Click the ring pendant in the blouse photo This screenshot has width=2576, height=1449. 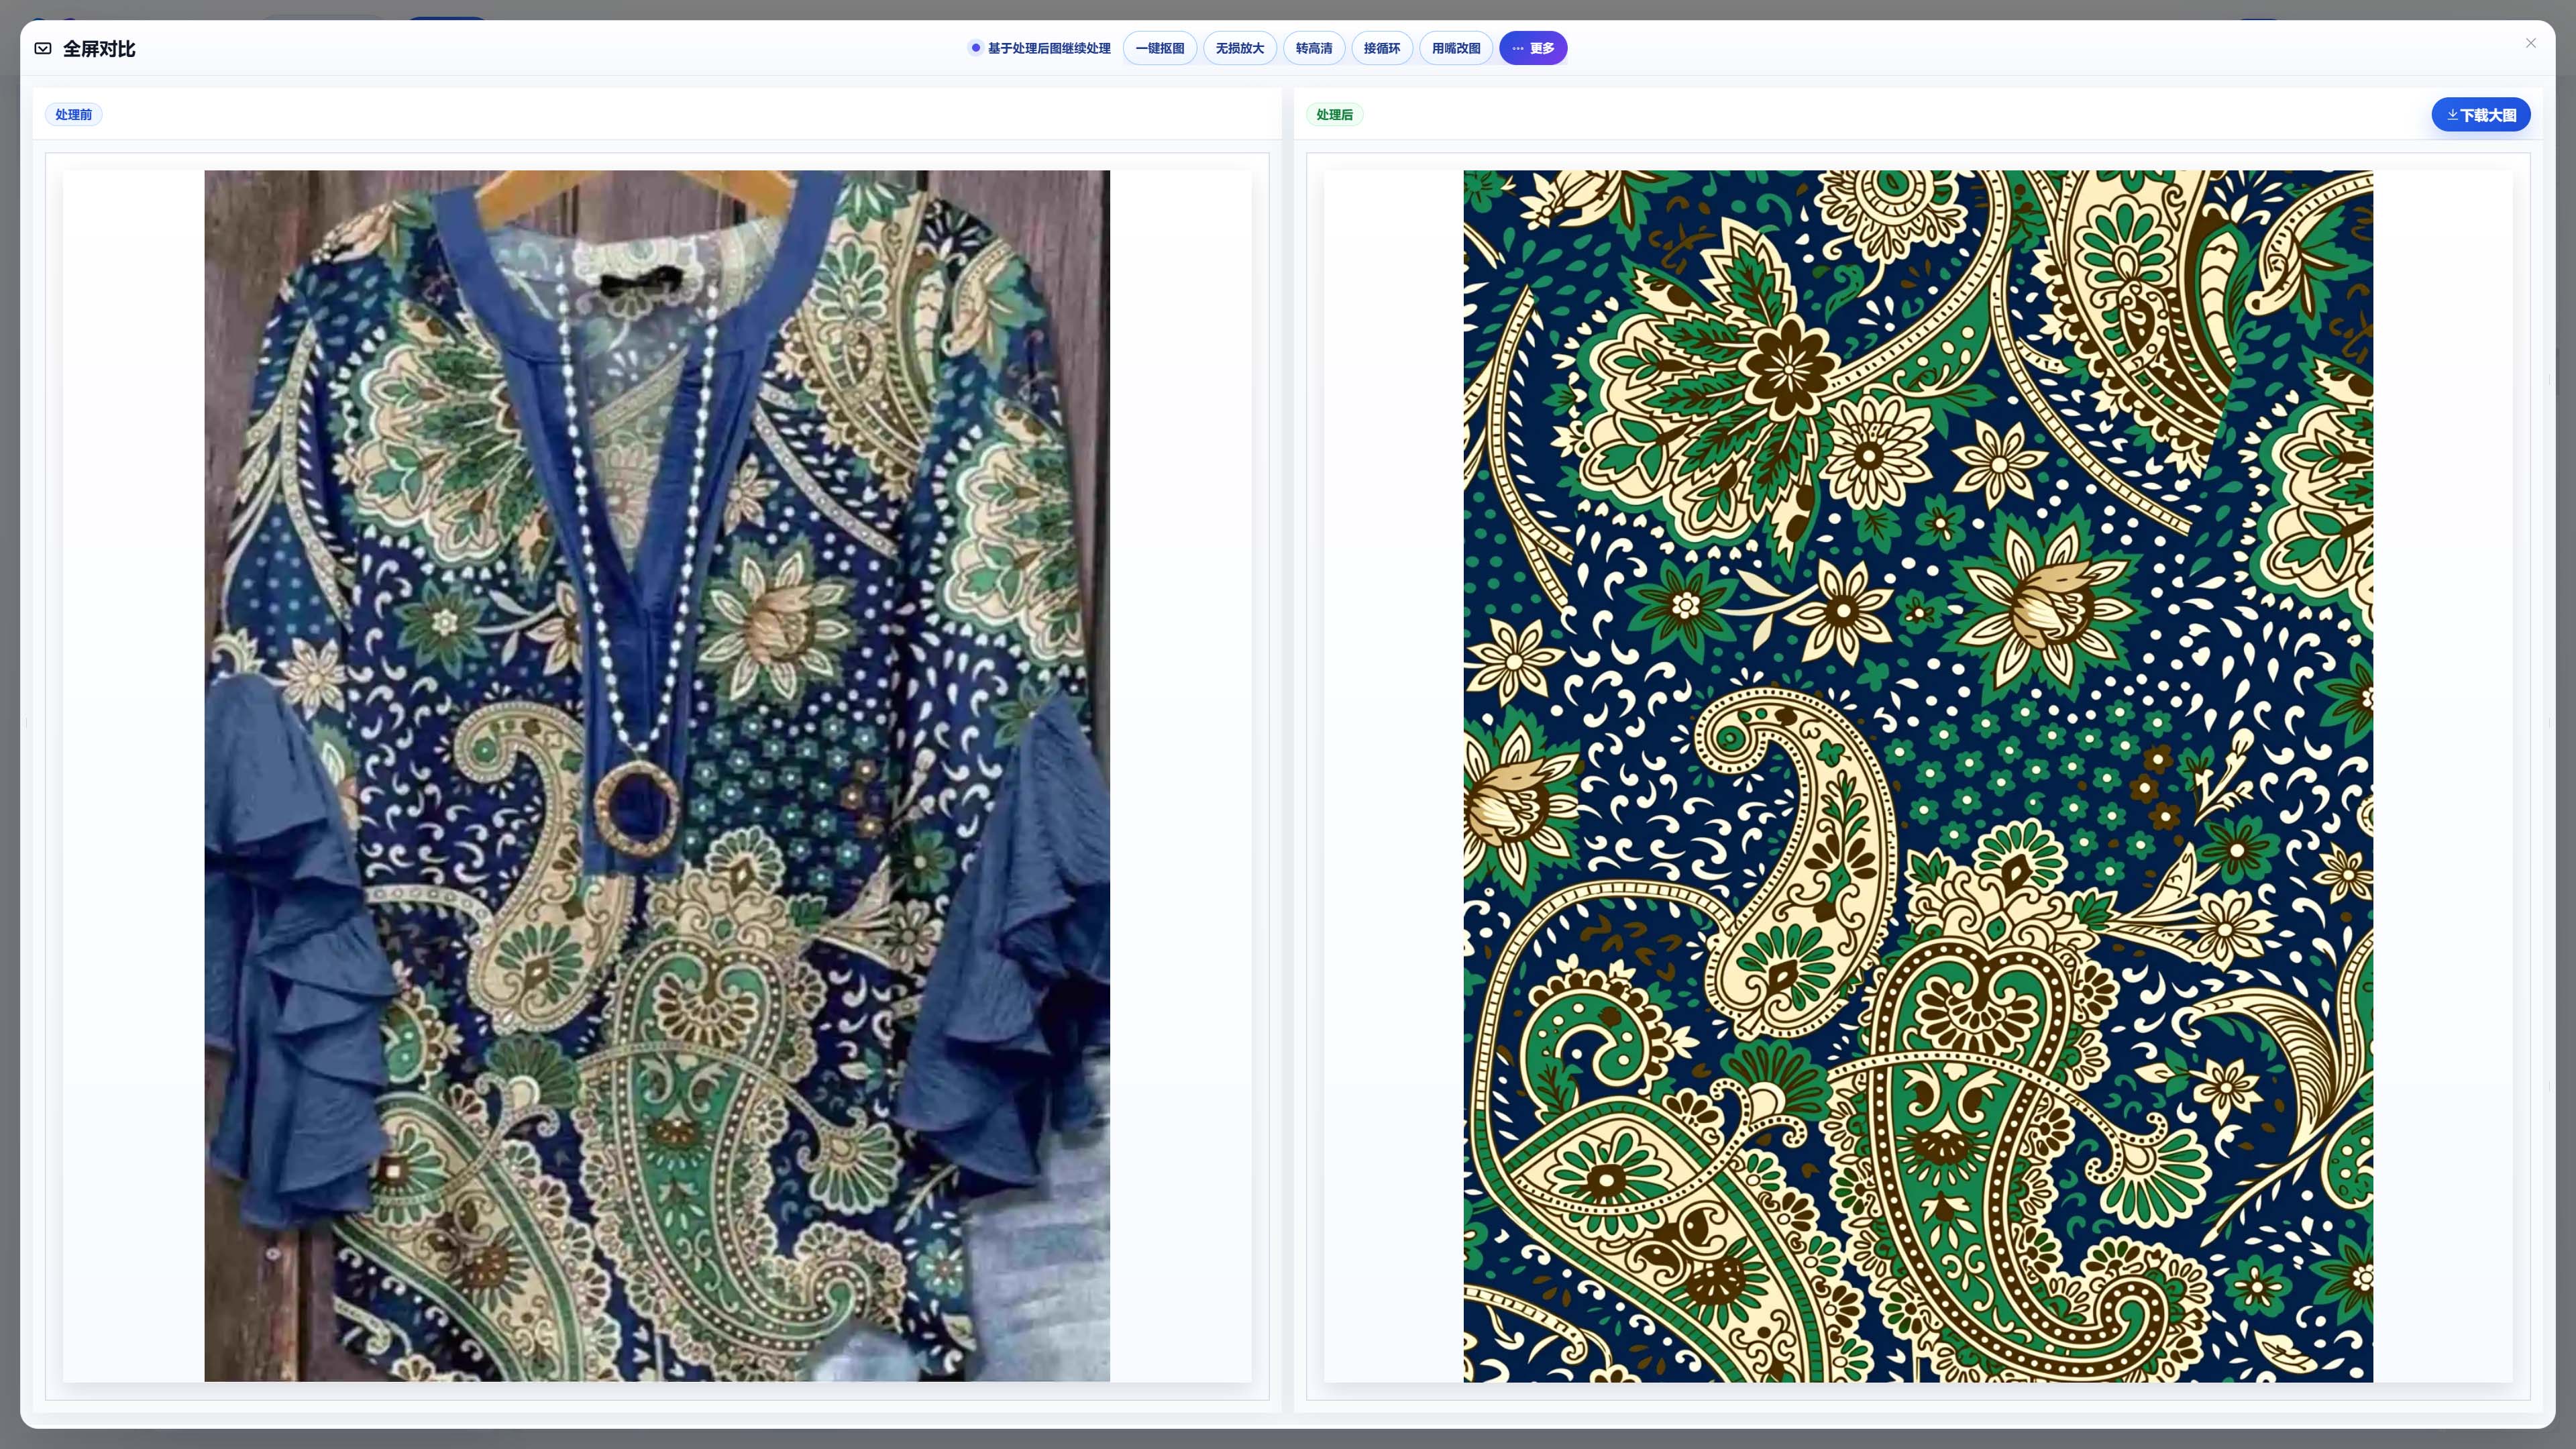[635, 806]
